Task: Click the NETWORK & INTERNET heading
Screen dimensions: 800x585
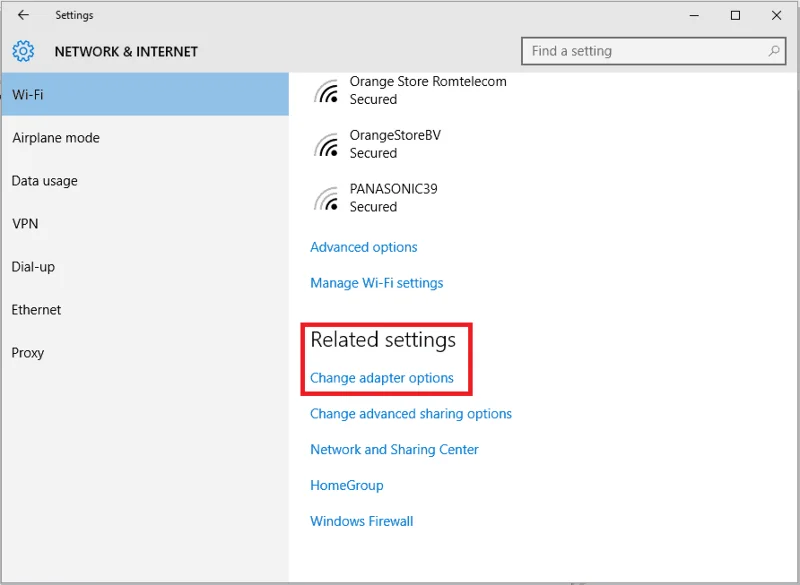Action: 126,52
